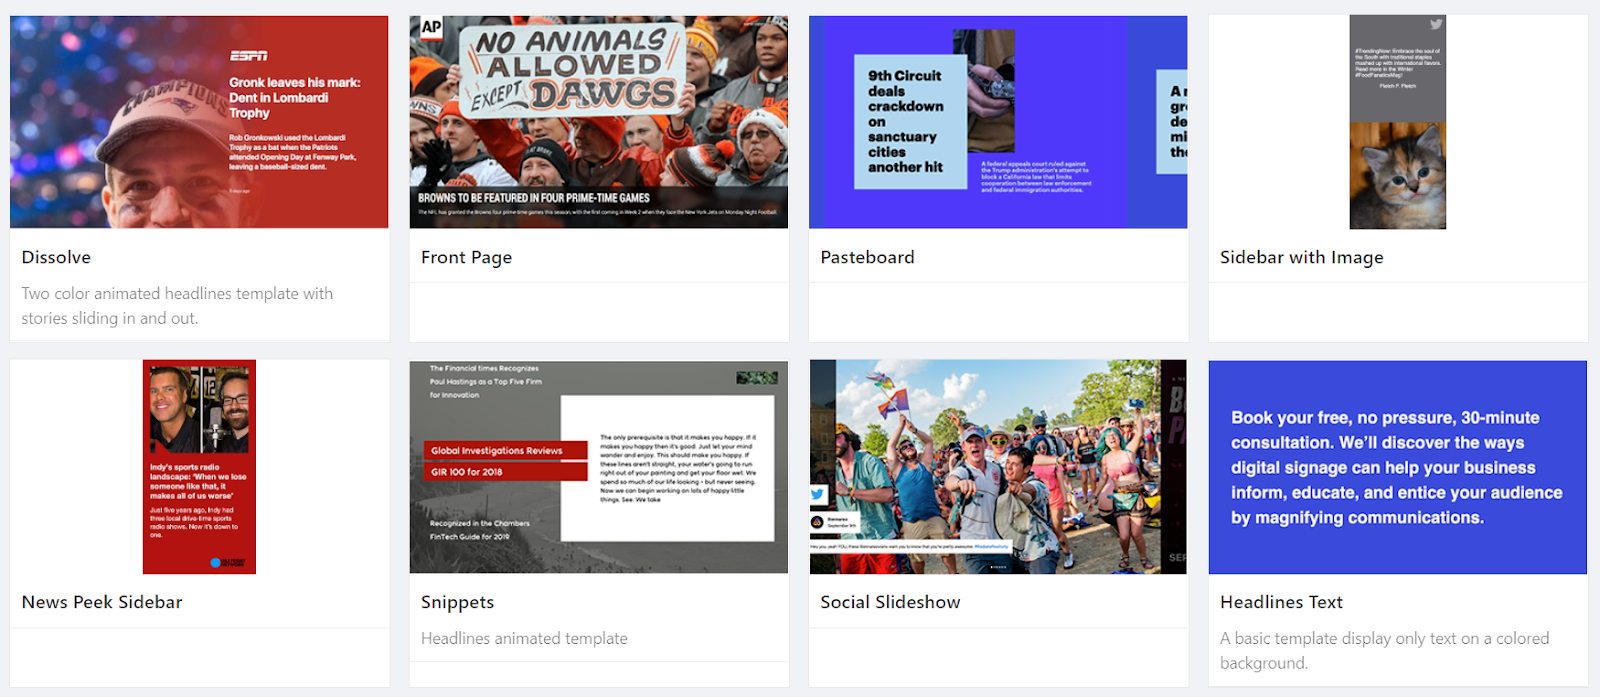Viewport: 1600px width, 697px height.
Task: Click the Dissolve title
Action: [56, 257]
